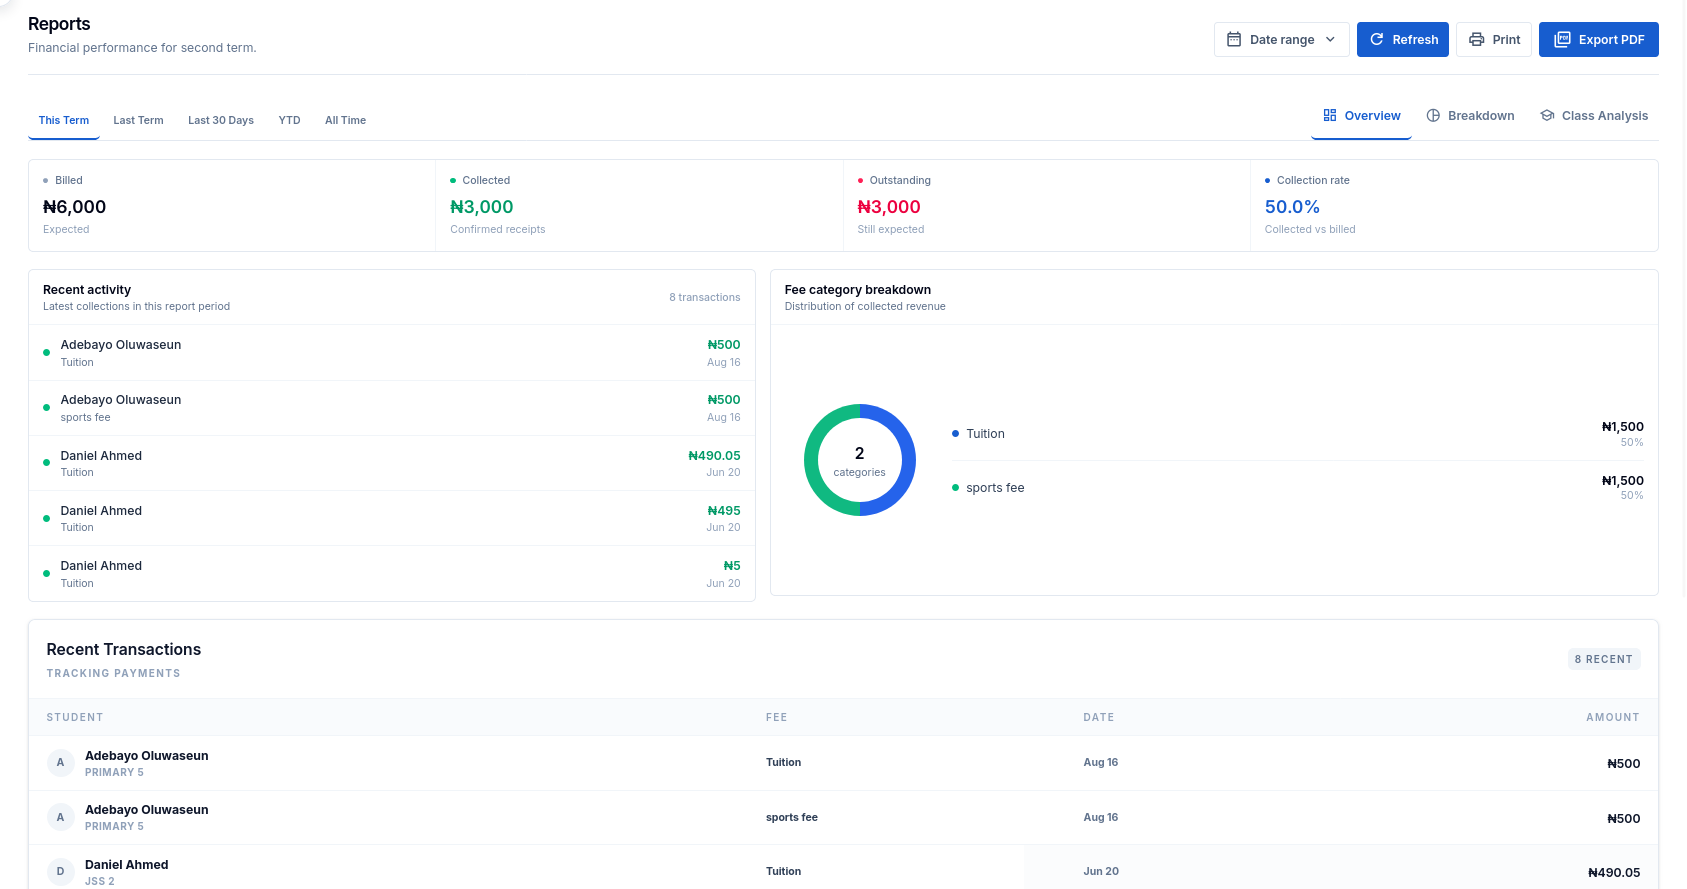Click 'sports fee' cell in transactions table
The image size is (1687, 889).
point(792,818)
